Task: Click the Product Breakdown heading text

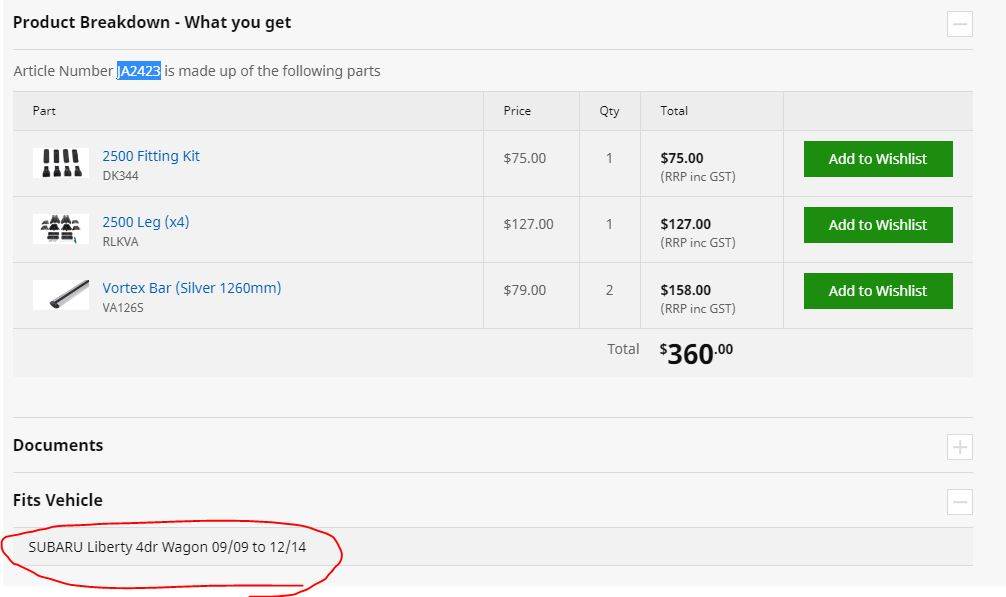Action: click(x=152, y=22)
